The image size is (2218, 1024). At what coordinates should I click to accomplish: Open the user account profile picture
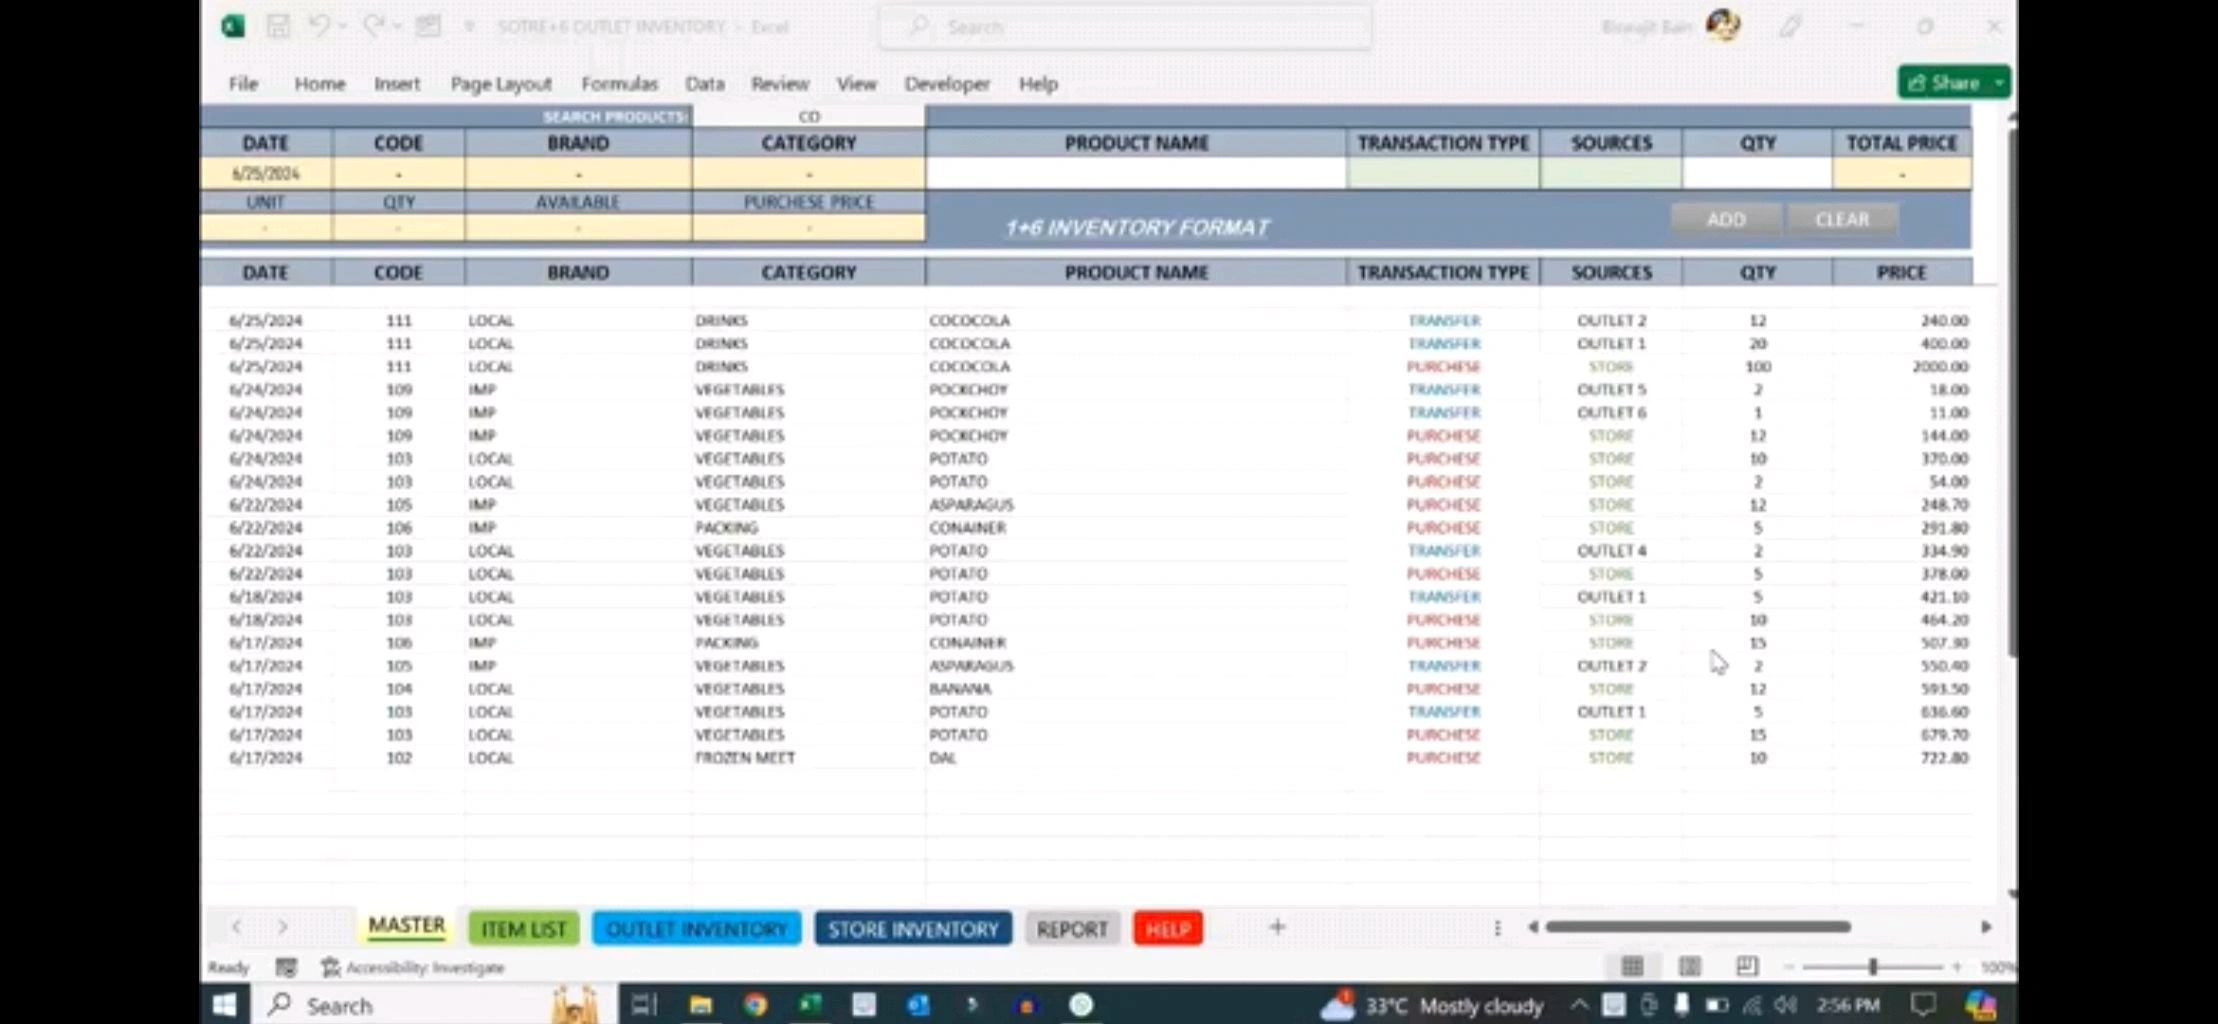[x=1722, y=26]
